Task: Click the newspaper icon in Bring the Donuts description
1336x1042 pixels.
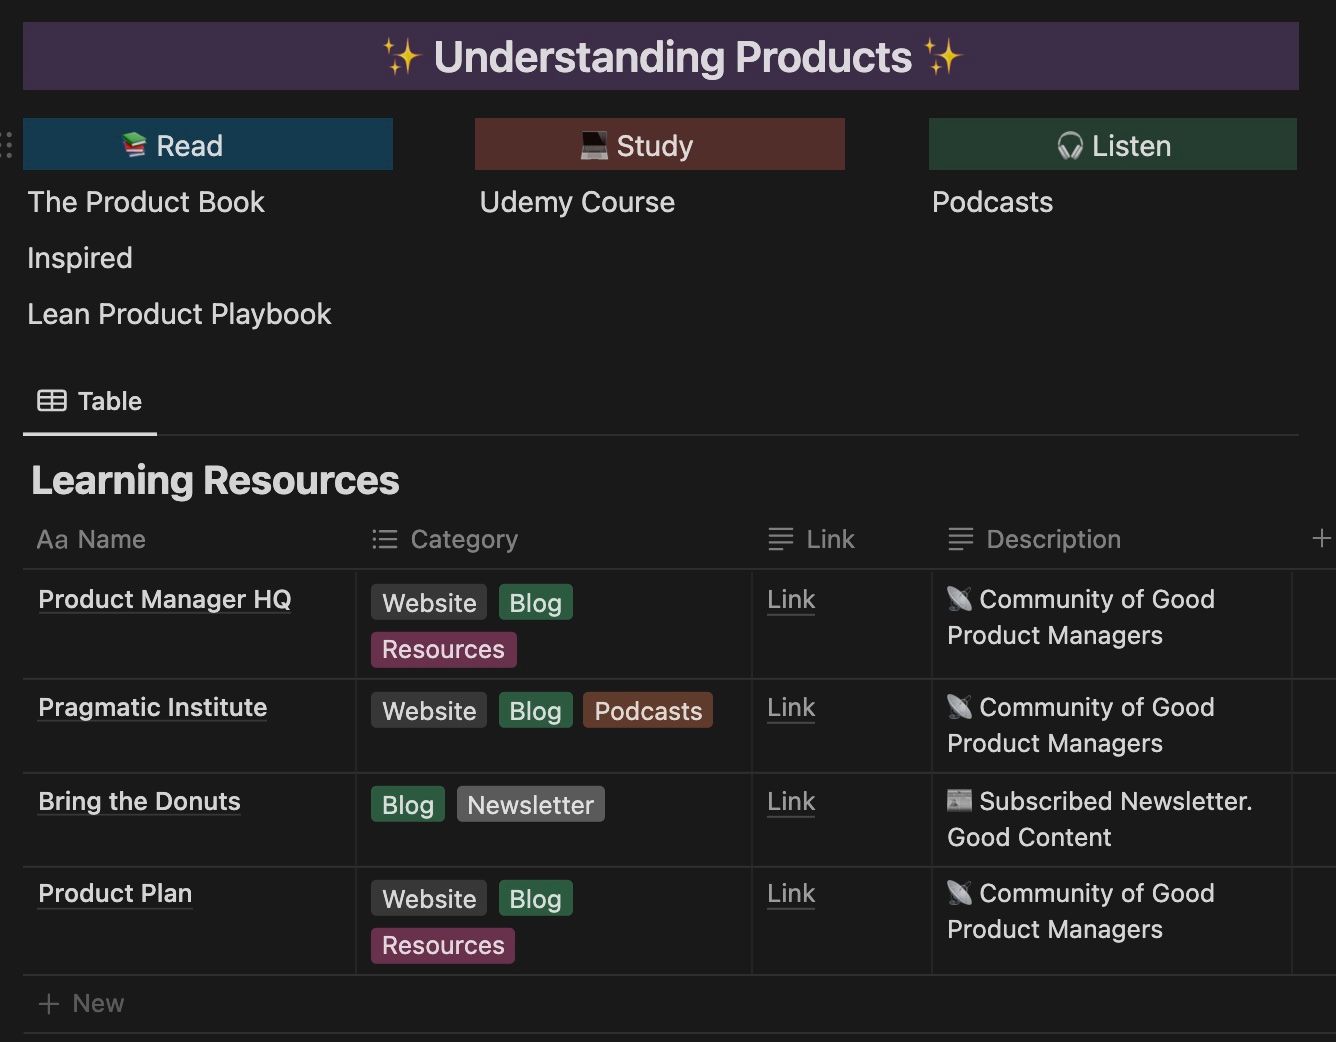Action: click(959, 801)
